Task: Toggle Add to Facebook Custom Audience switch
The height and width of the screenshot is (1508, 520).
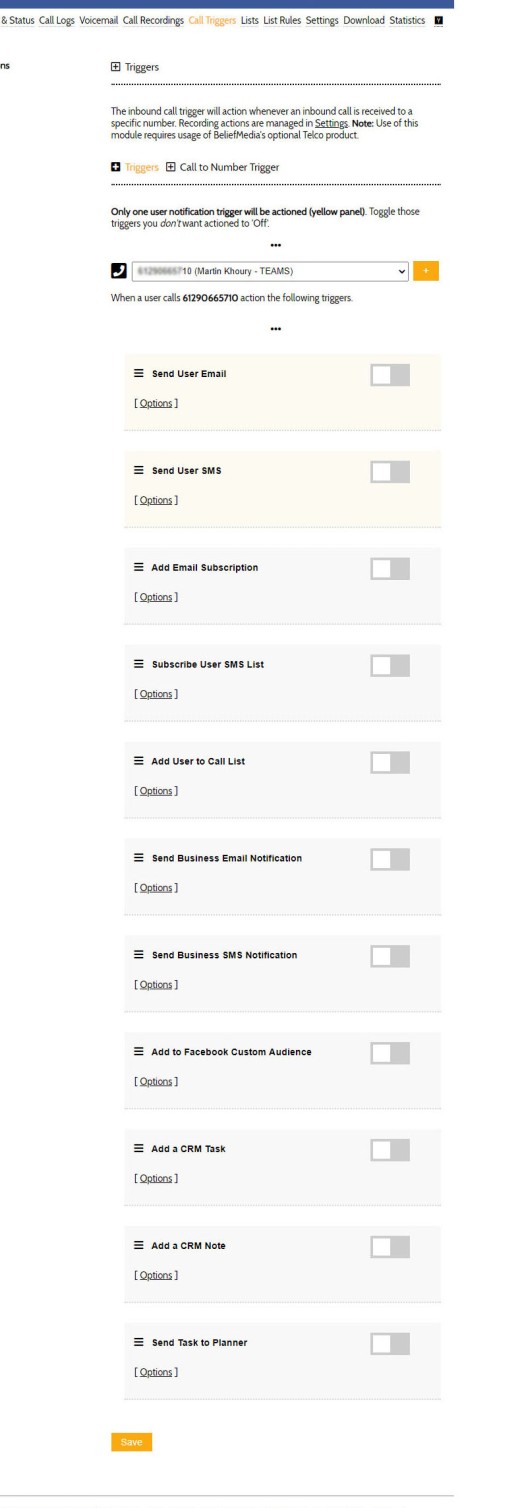Action: click(389, 1052)
